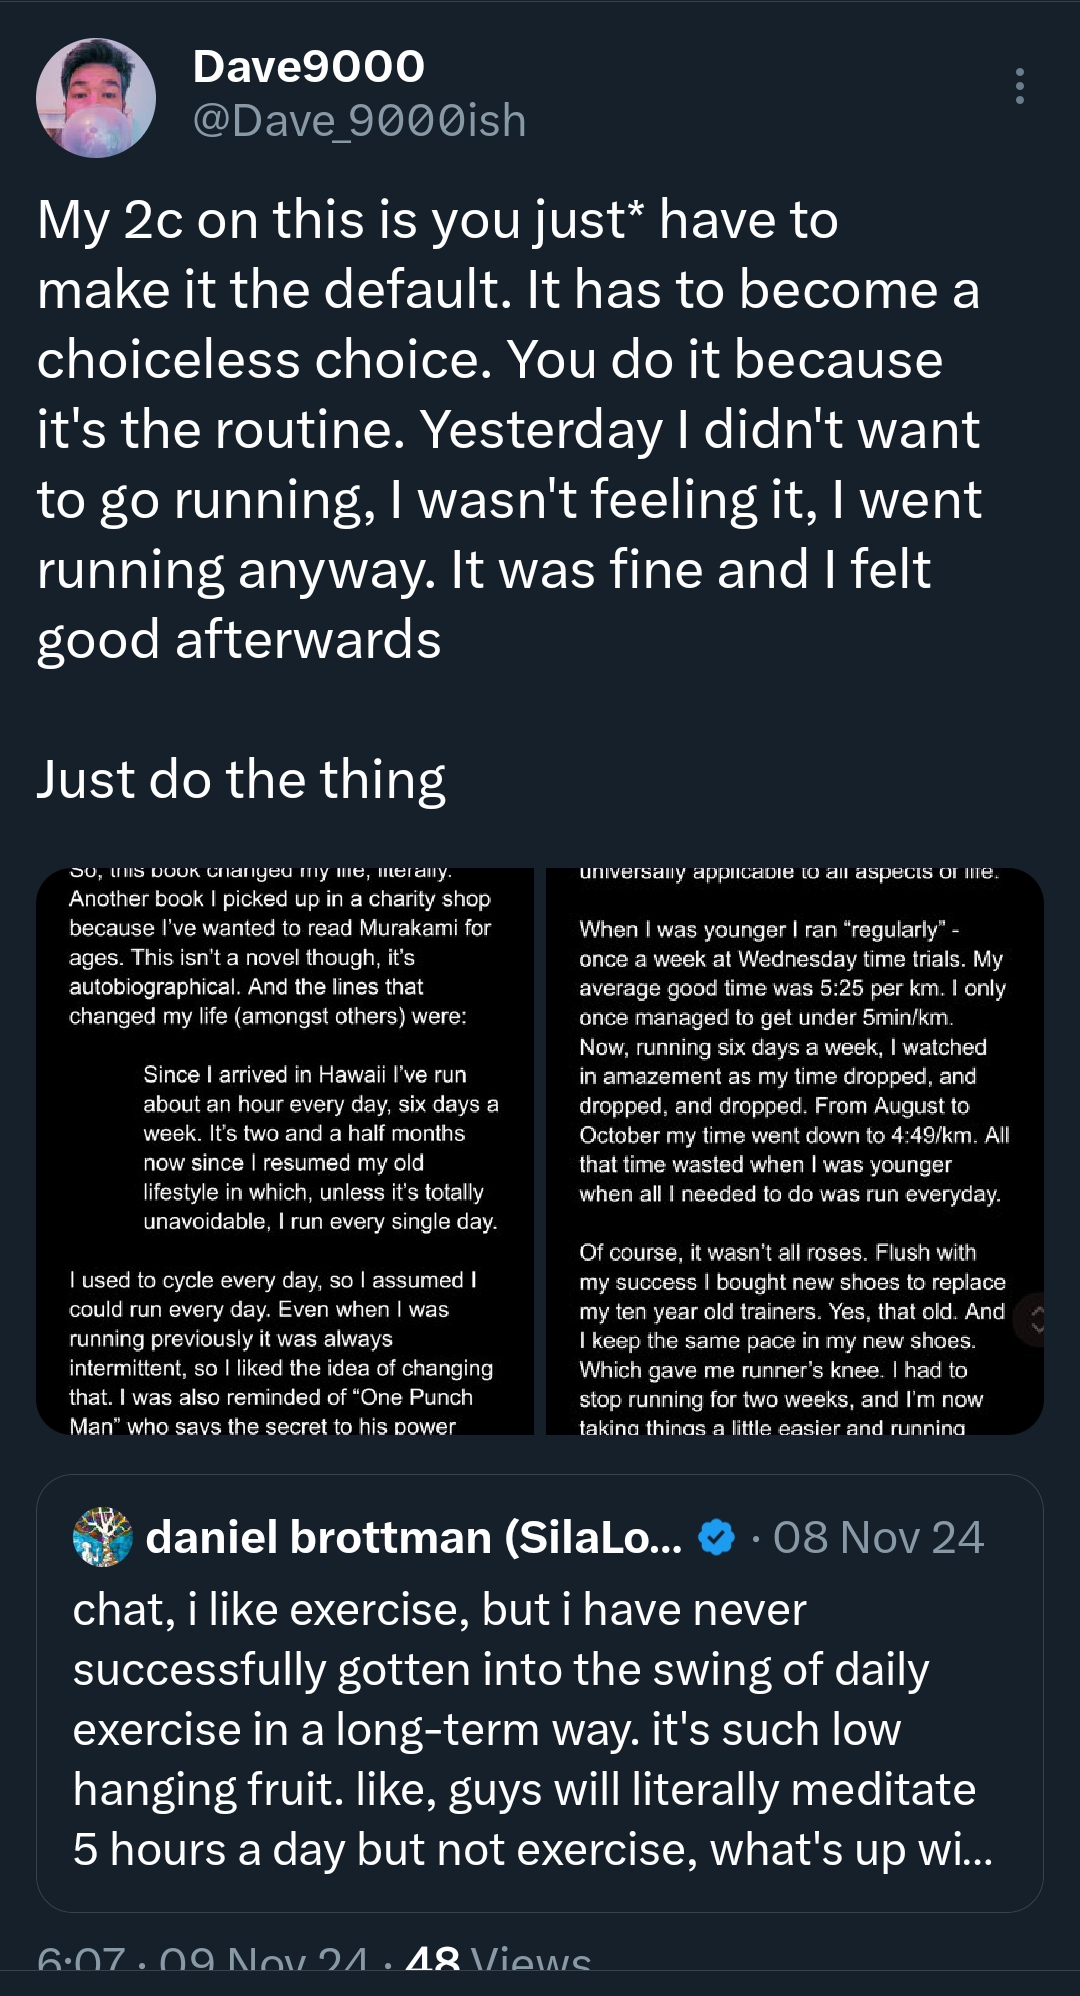
Task: Click the "Just do the thing" line
Action: pos(241,779)
